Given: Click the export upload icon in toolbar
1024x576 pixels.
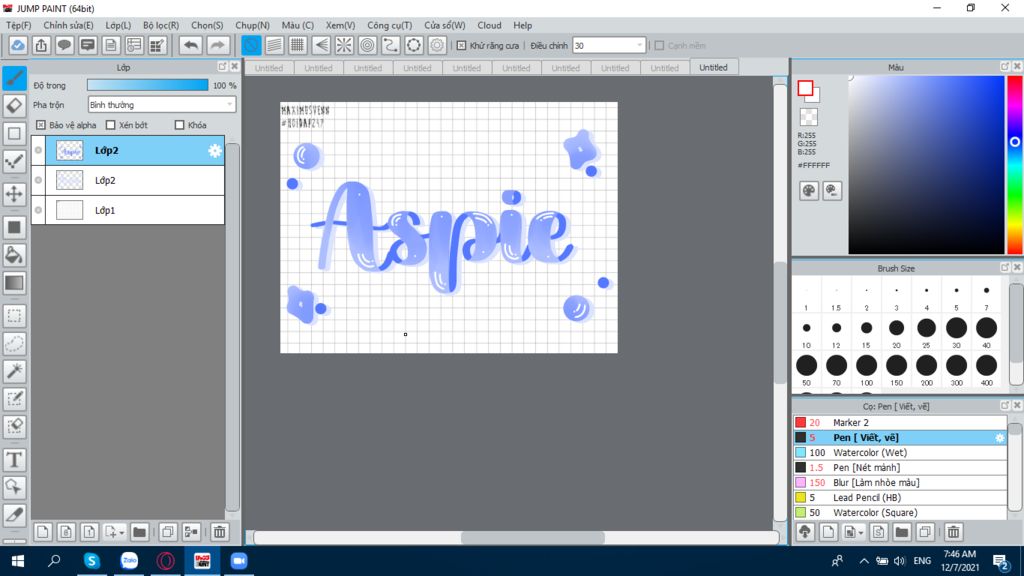Looking at the screenshot, I should point(41,45).
